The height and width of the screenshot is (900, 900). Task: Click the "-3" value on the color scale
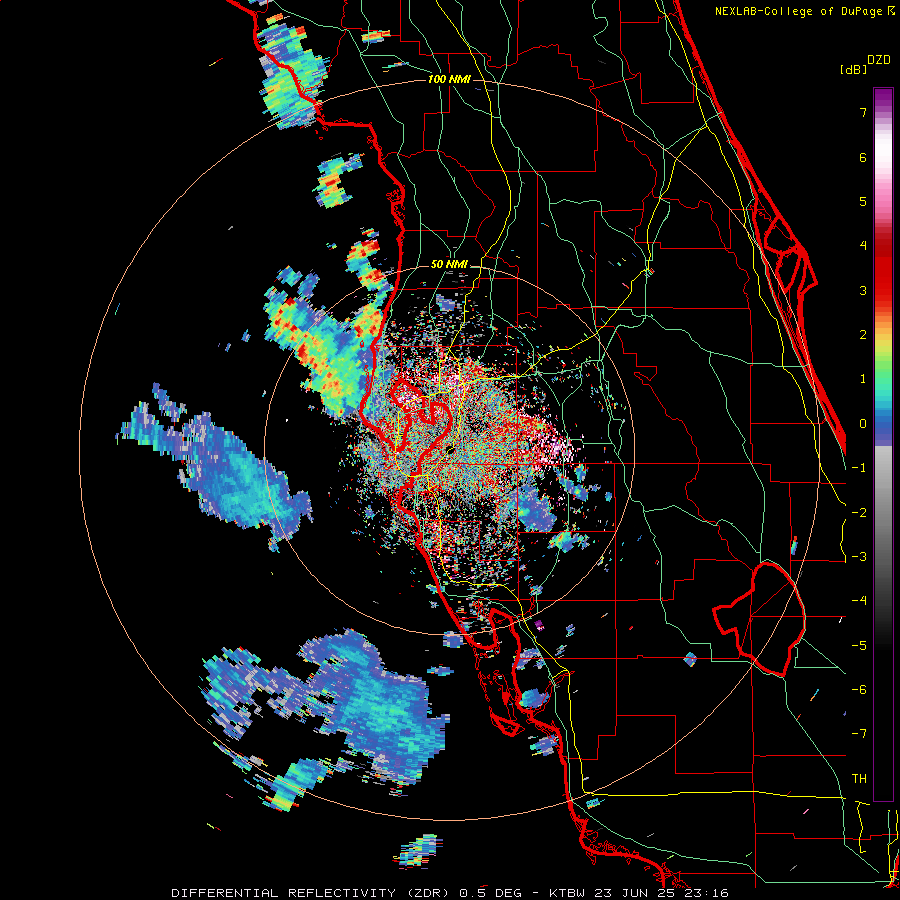coord(859,557)
